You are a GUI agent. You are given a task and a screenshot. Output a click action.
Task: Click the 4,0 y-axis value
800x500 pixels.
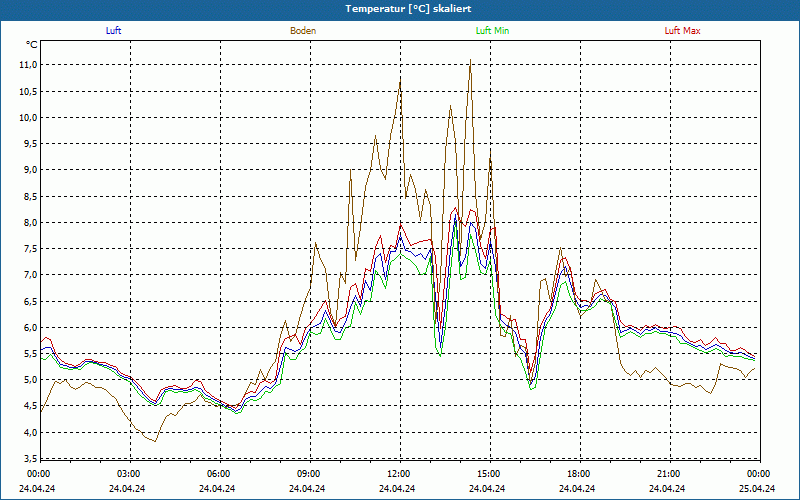(30, 433)
